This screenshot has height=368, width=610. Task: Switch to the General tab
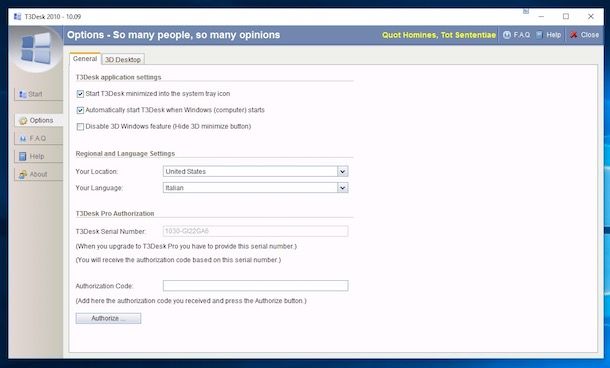(x=85, y=59)
